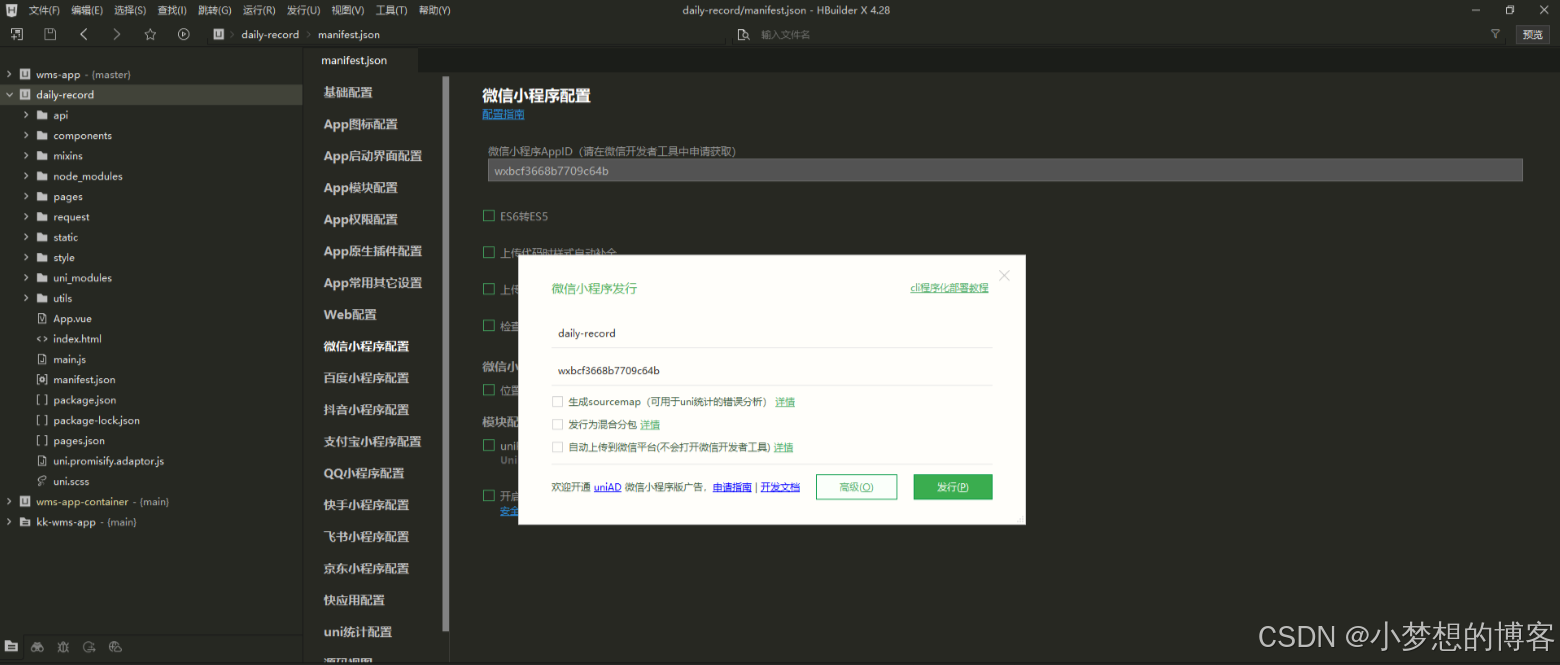Click the filter funnel icon
Screen dimensions: 1560x665
1495,34
